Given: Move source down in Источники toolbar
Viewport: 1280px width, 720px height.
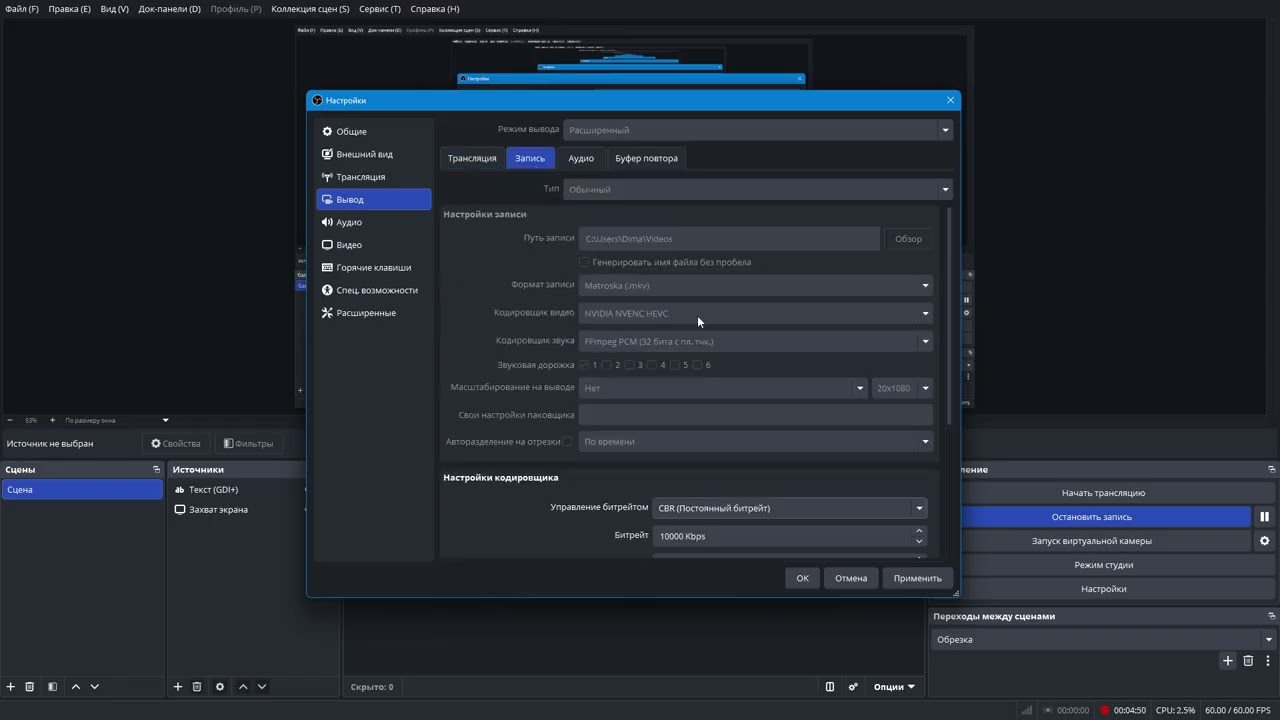Looking at the screenshot, I should click(262, 687).
